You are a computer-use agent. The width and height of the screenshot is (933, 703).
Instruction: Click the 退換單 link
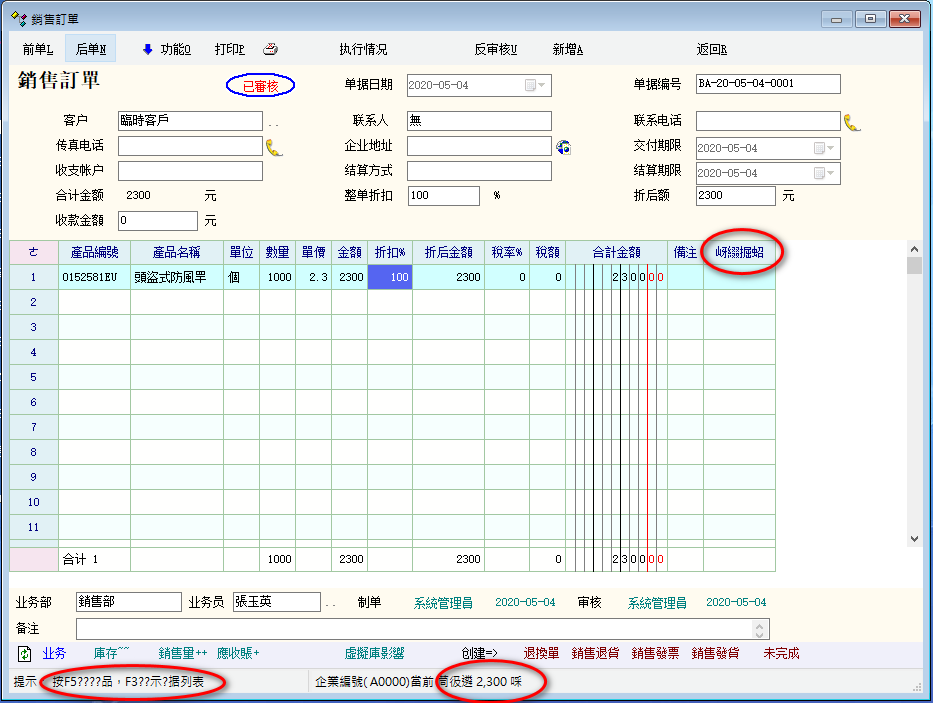tap(540, 654)
